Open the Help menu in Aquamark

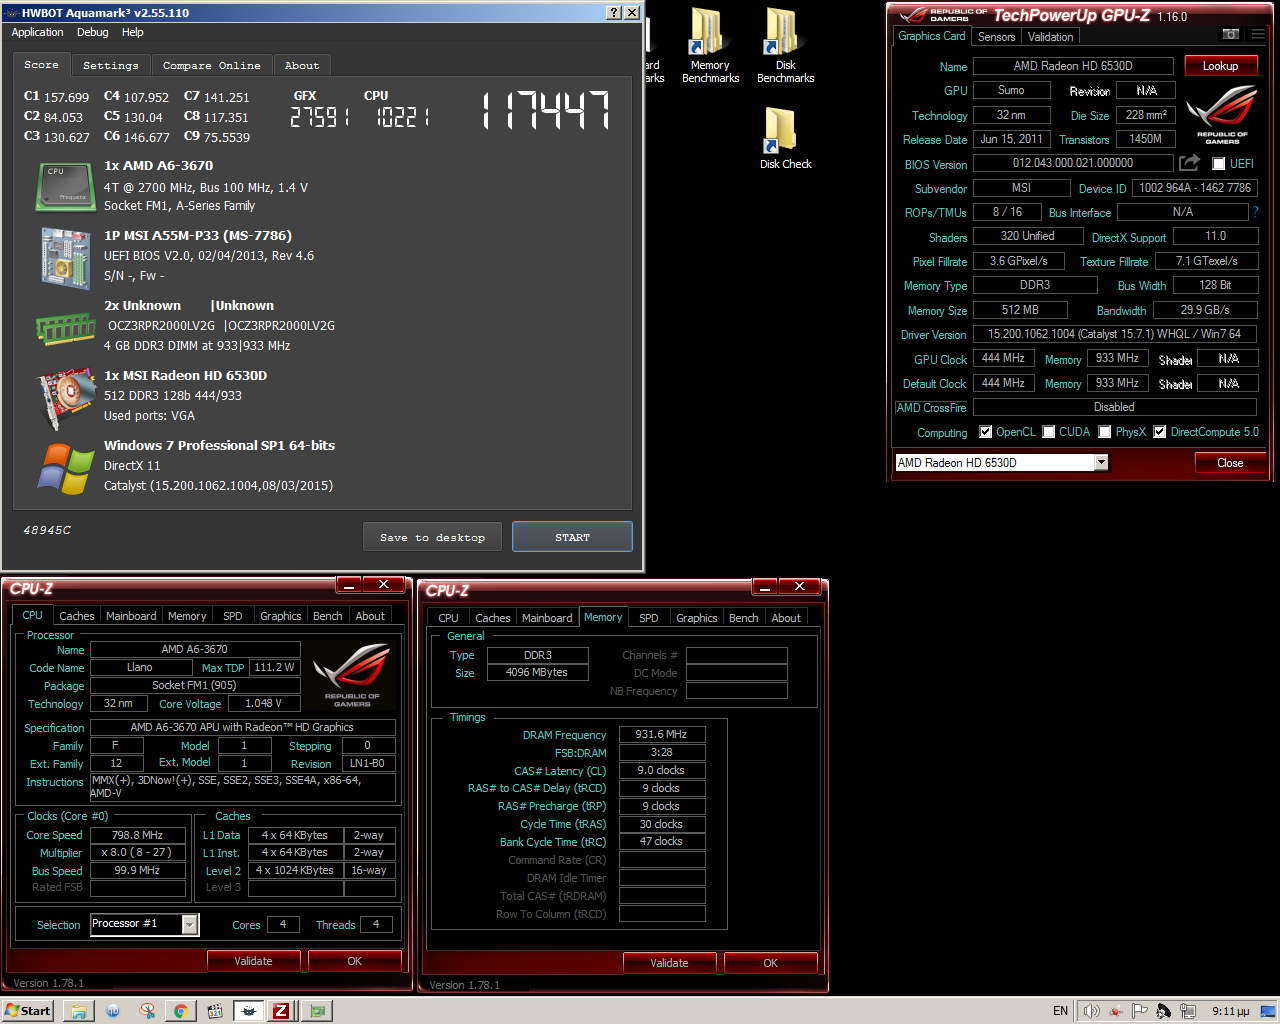(x=133, y=32)
